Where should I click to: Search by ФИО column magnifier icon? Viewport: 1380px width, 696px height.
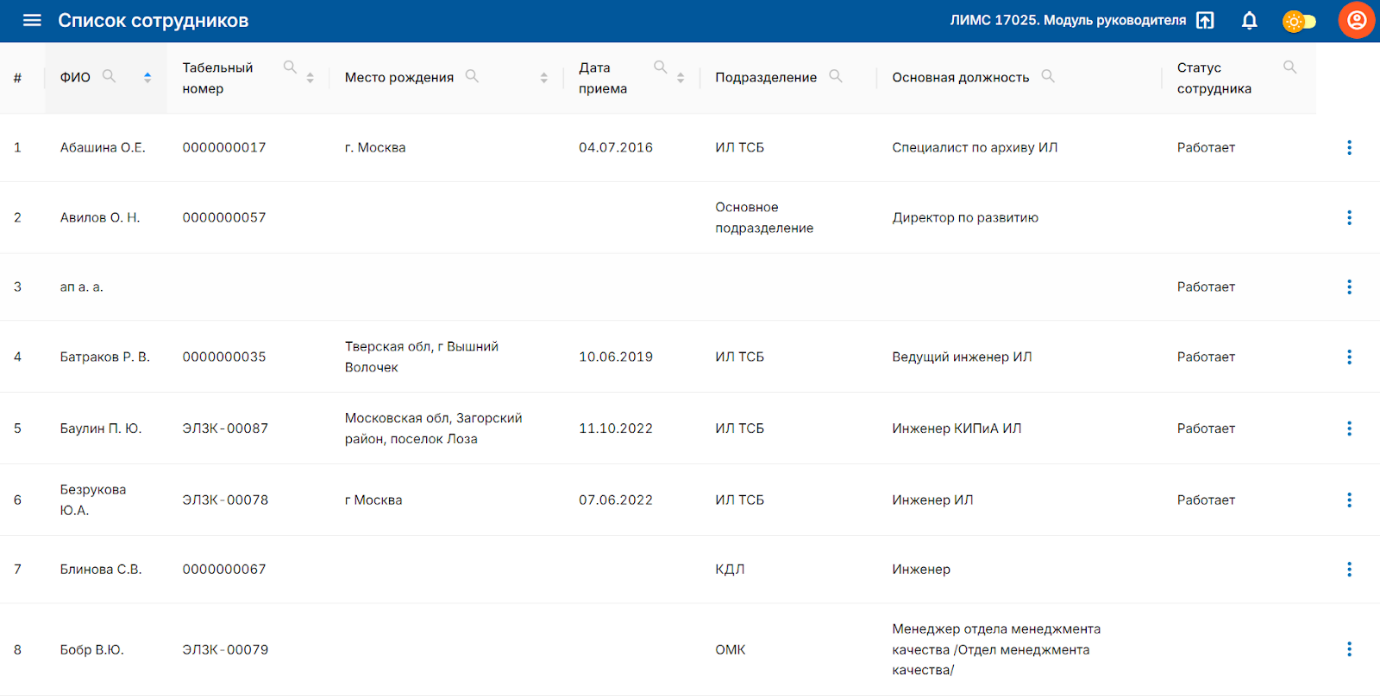coord(109,76)
